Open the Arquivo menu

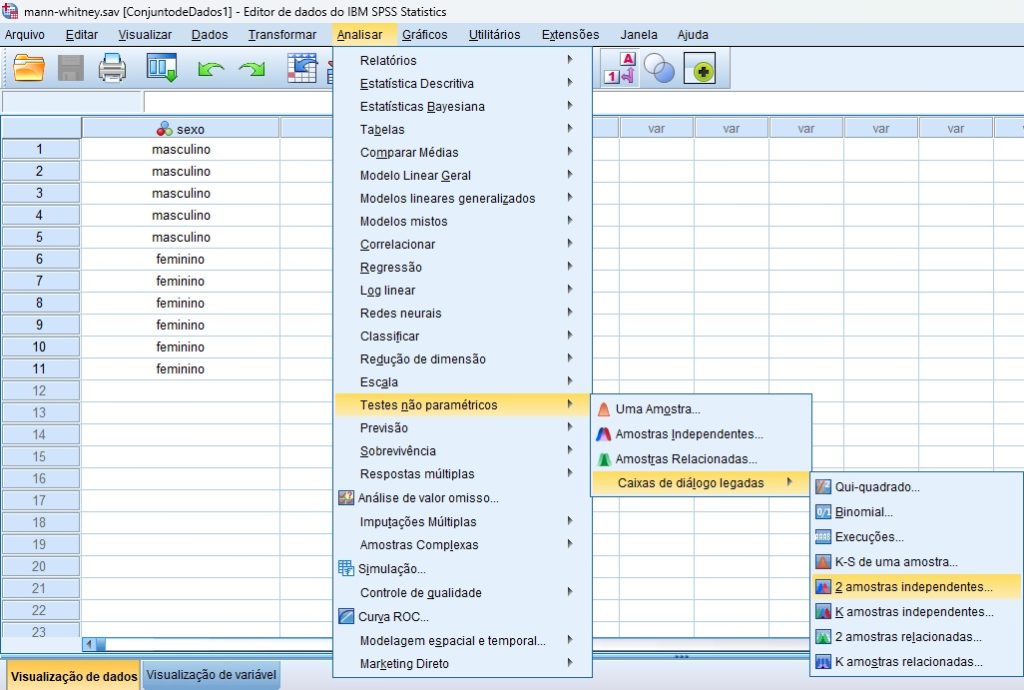(x=25, y=35)
